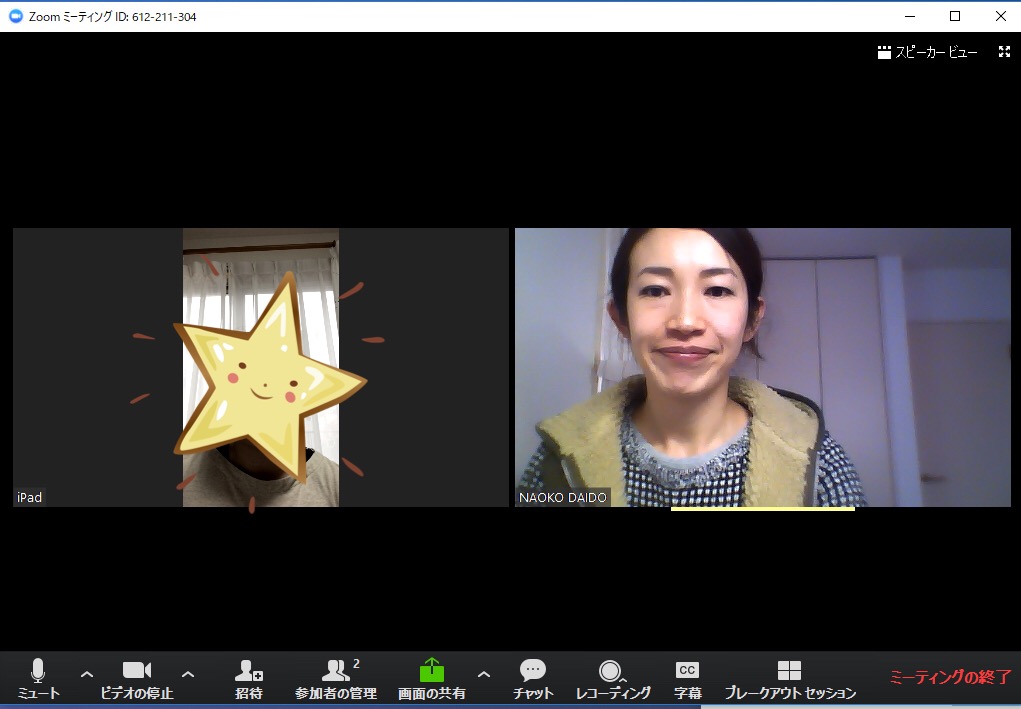
Task: Click ミーティングの終了 to end meeting
Action: (950, 677)
